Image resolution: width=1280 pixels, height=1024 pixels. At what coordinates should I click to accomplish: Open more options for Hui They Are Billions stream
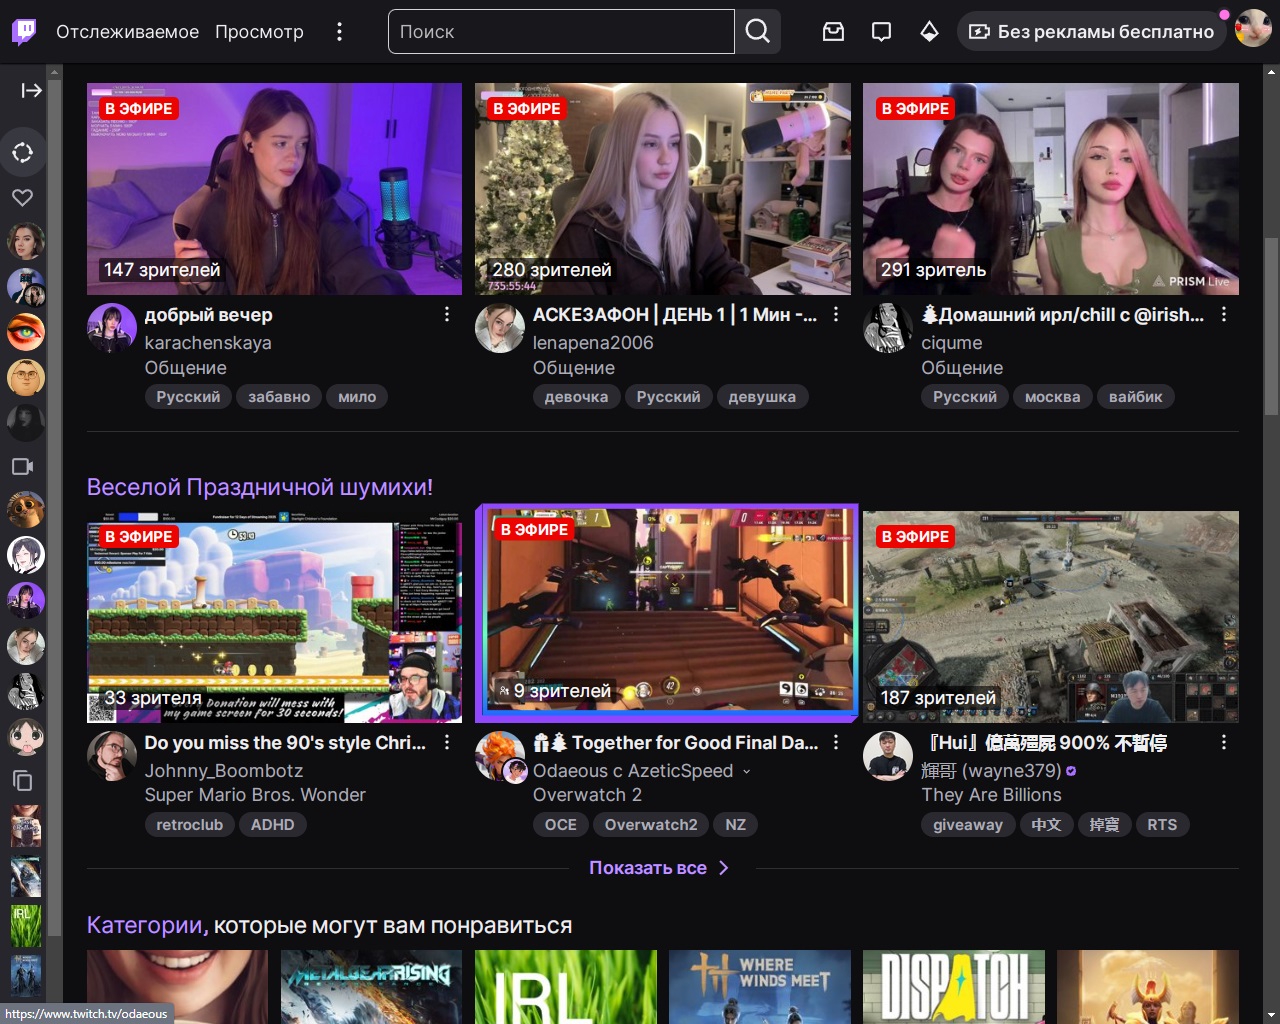(x=1224, y=743)
